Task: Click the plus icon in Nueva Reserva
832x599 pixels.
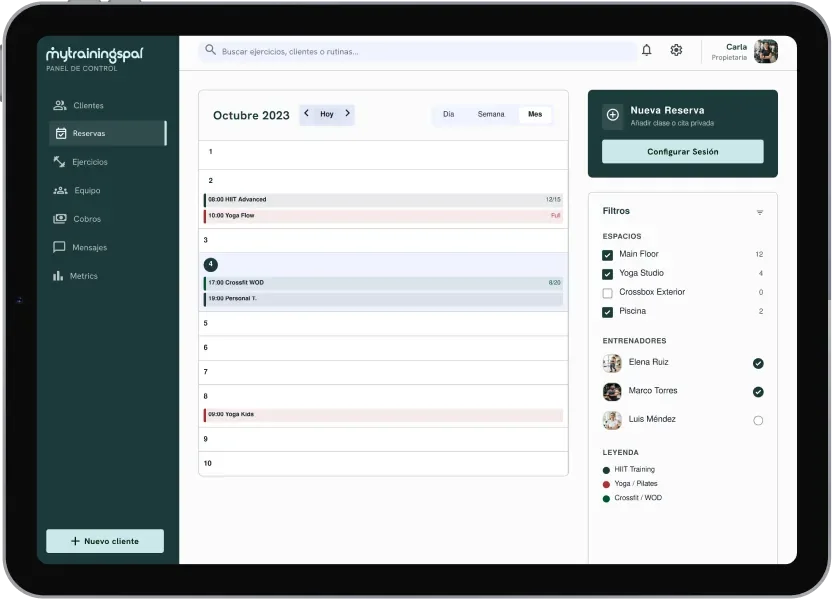Action: tap(612, 115)
